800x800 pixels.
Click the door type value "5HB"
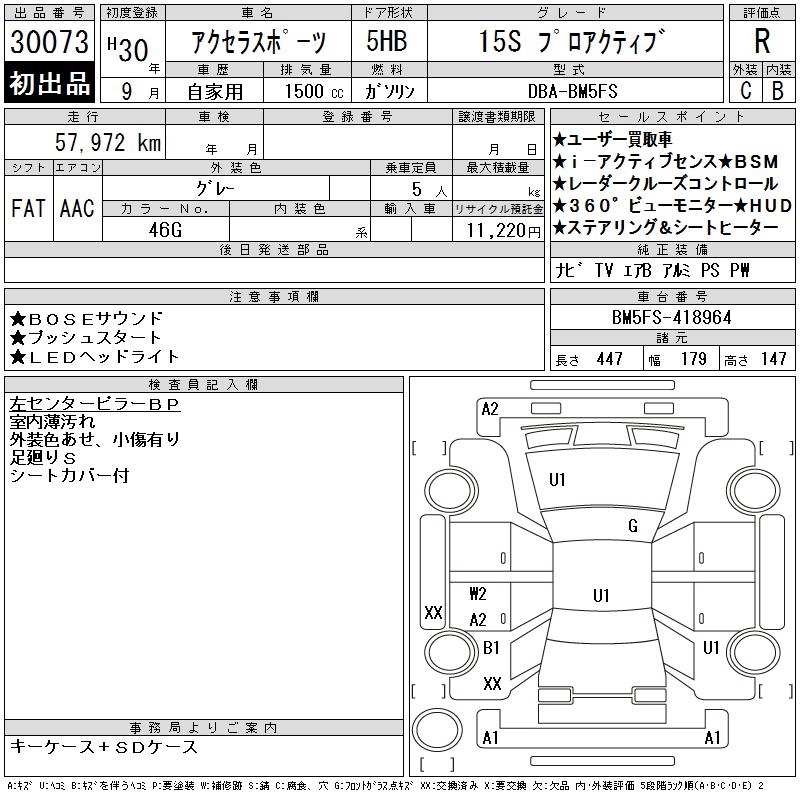coord(387,41)
